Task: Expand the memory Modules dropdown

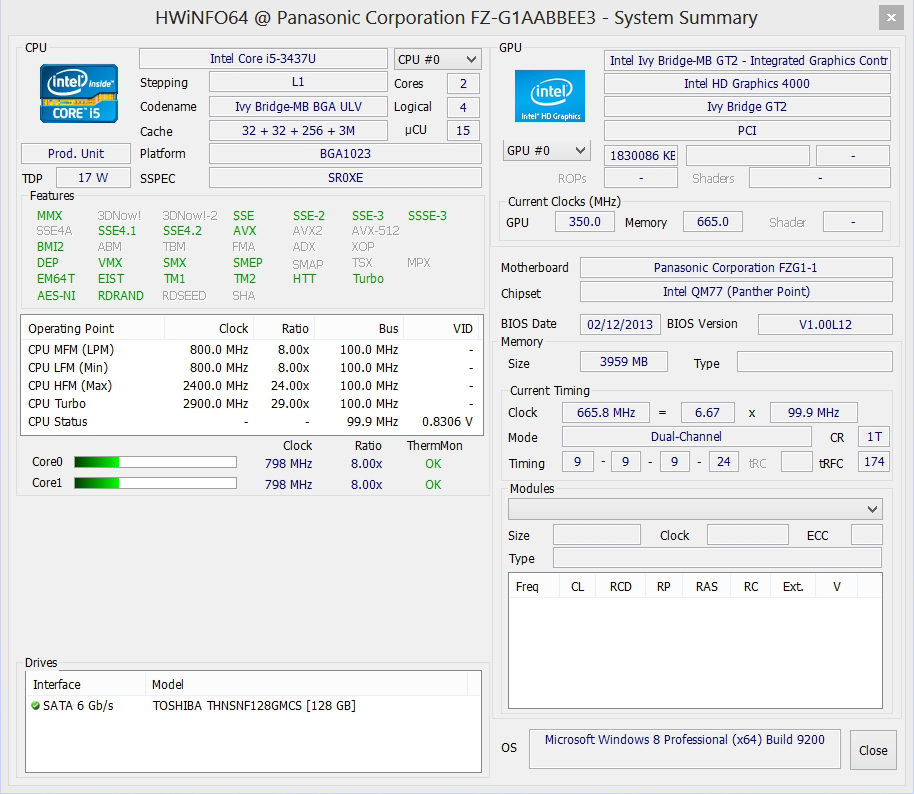Action: (x=694, y=509)
